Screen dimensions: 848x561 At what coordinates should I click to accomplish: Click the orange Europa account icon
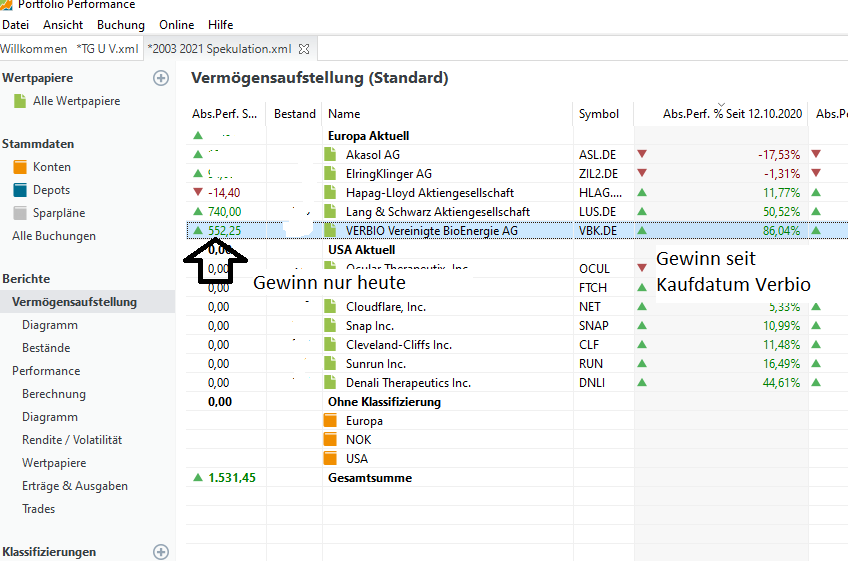pos(330,420)
